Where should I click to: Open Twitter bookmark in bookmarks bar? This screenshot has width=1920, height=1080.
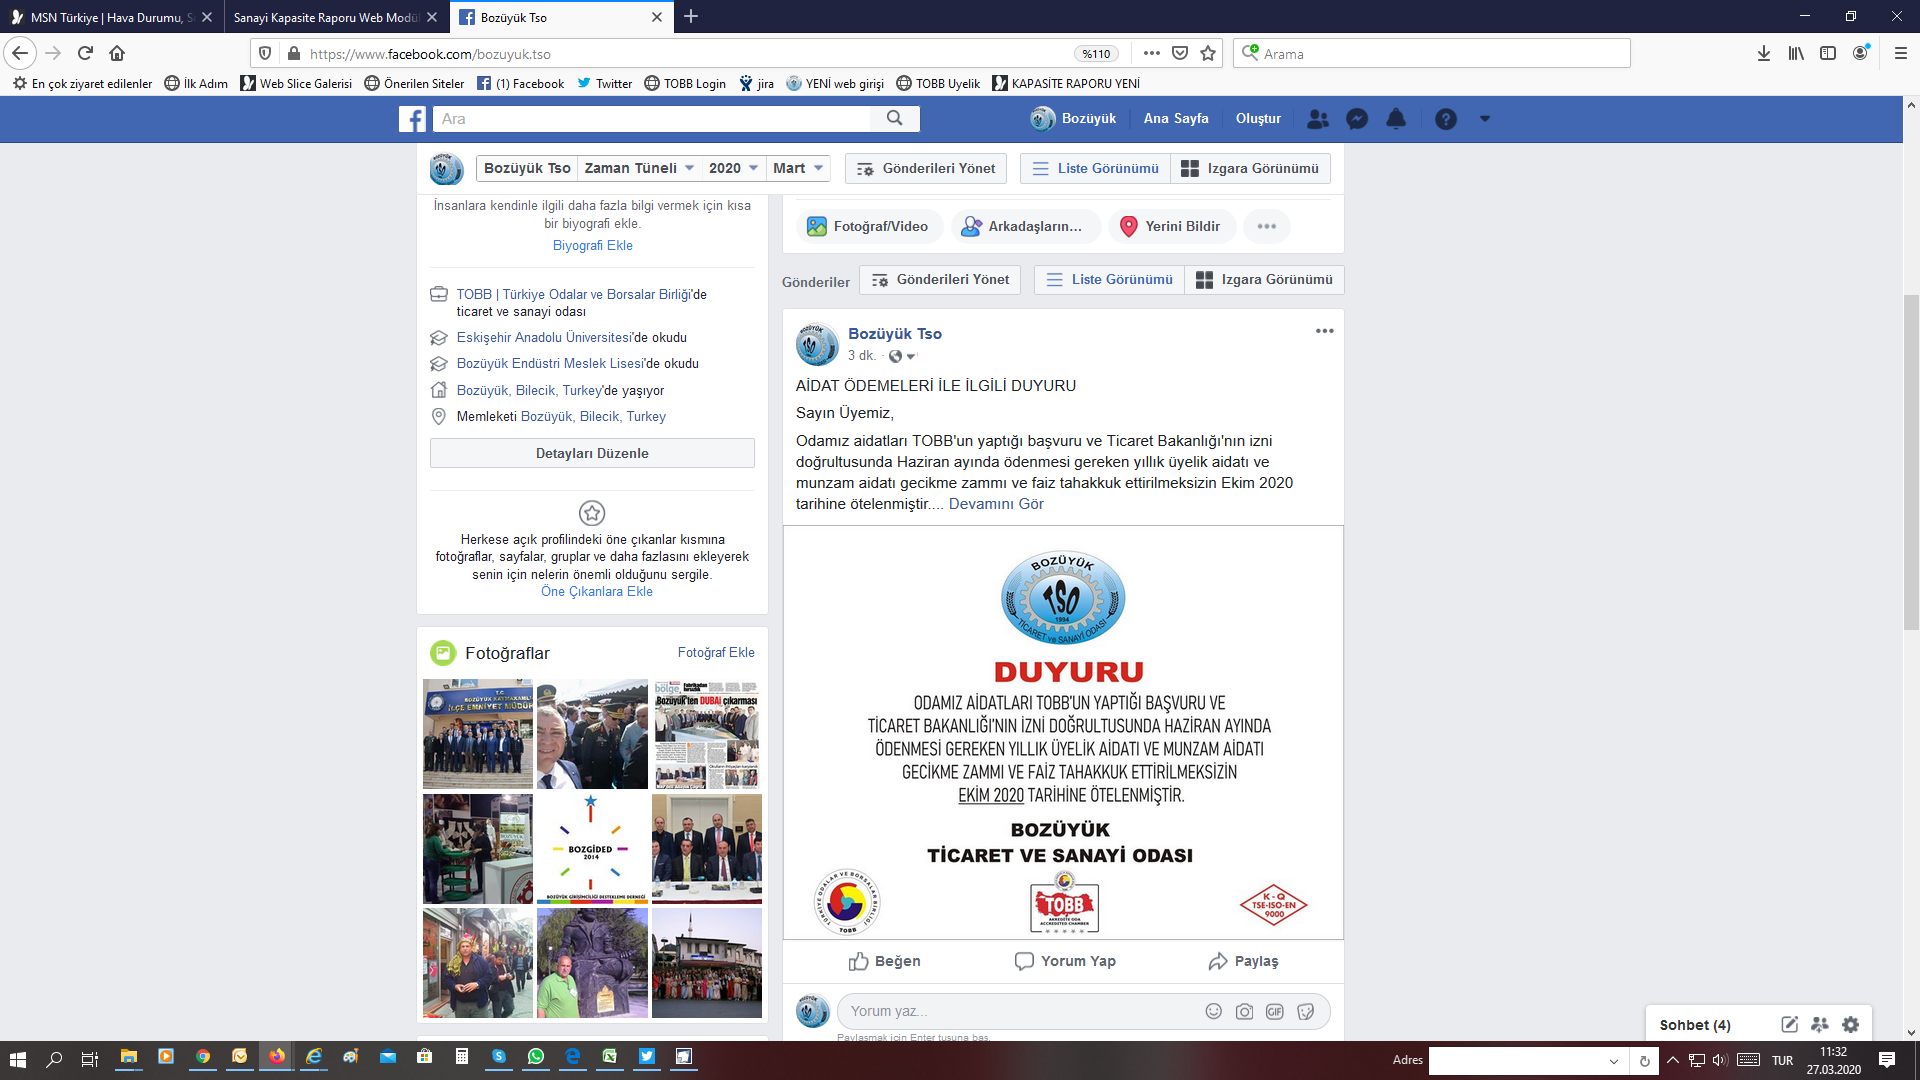point(604,84)
